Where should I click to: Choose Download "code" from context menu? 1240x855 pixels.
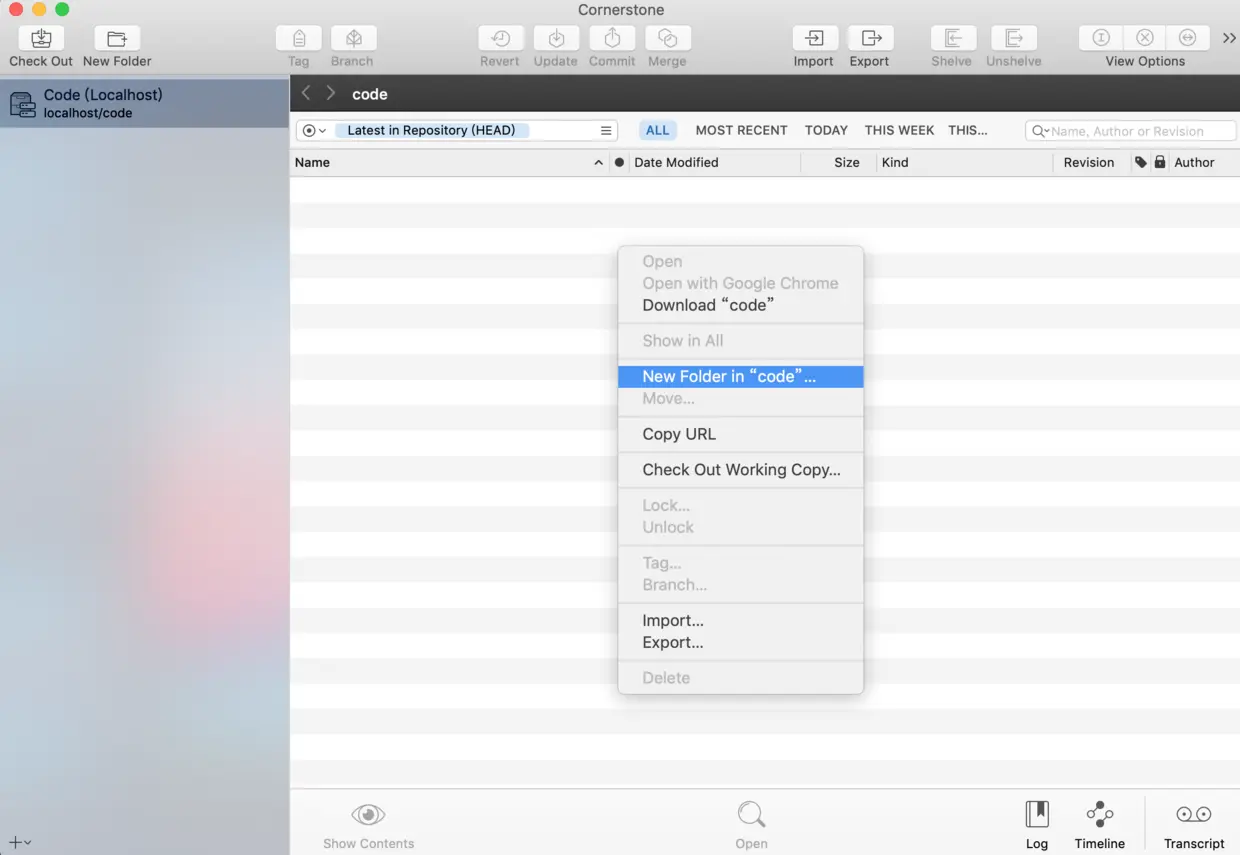pyautogui.click(x=740, y=305)
